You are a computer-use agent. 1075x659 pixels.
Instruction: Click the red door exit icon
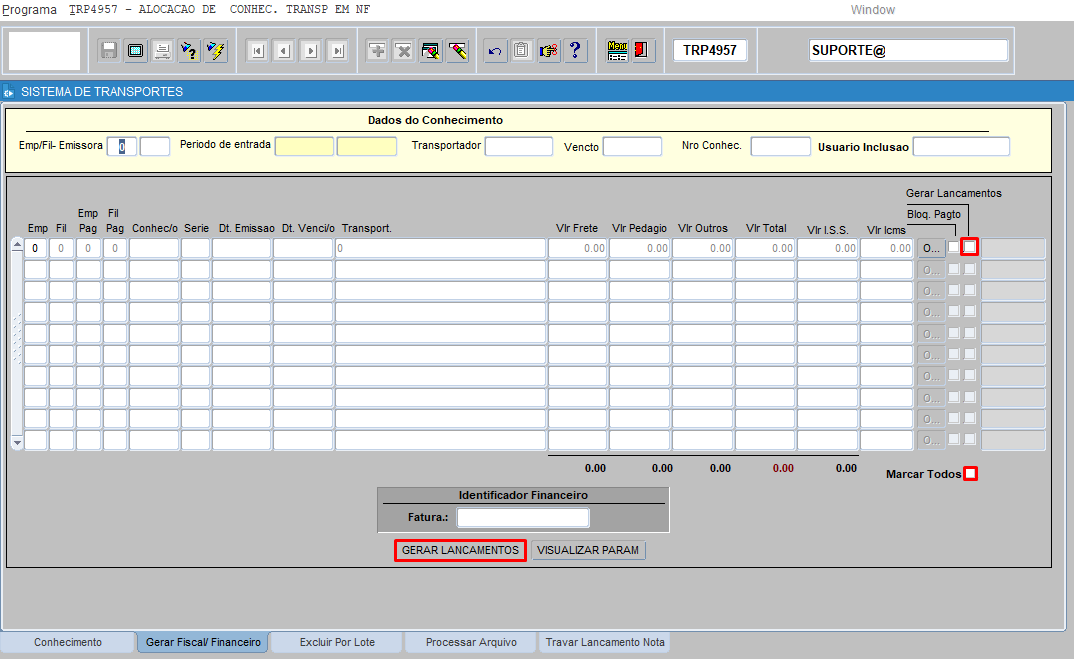point(642,51)
